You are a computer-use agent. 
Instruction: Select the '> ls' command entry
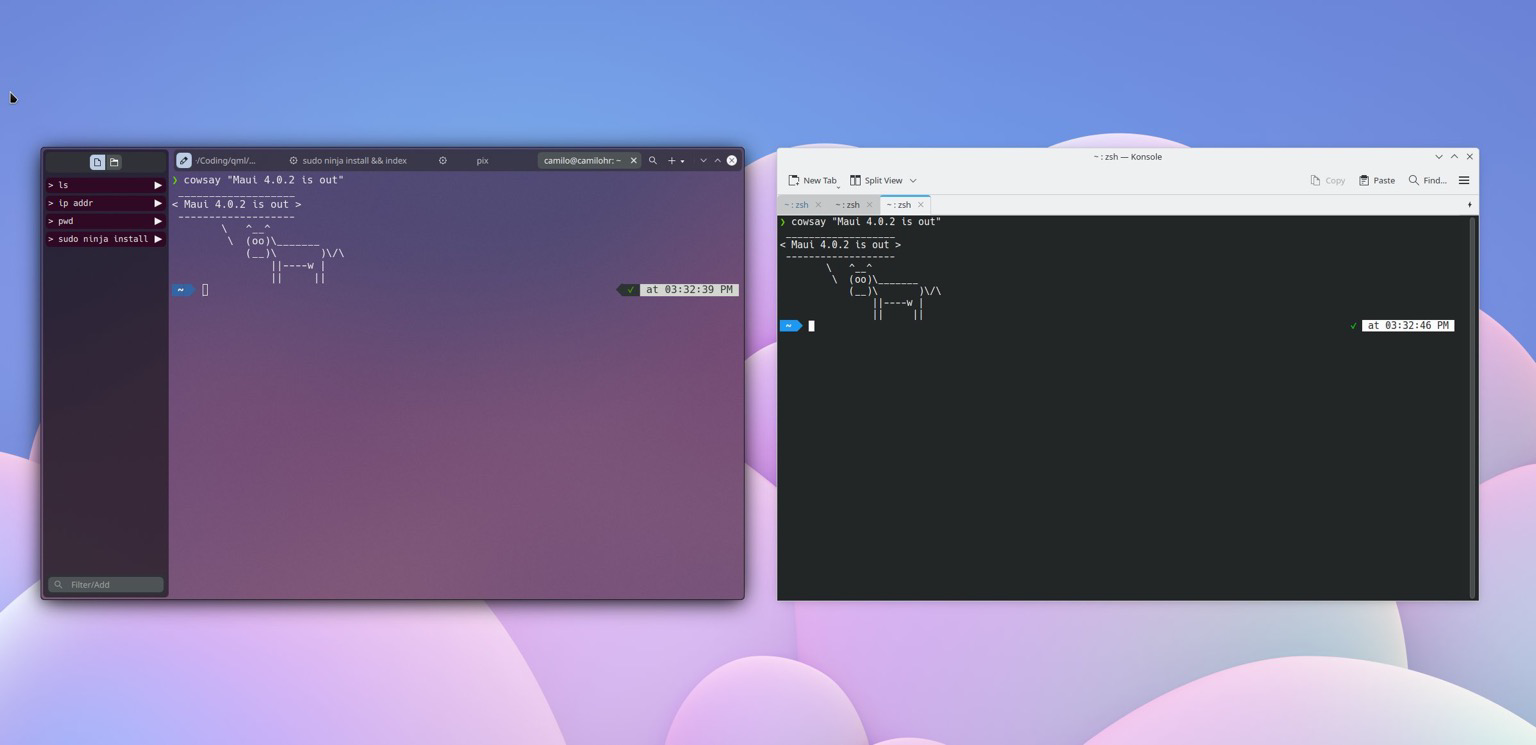tap(105, 185)
